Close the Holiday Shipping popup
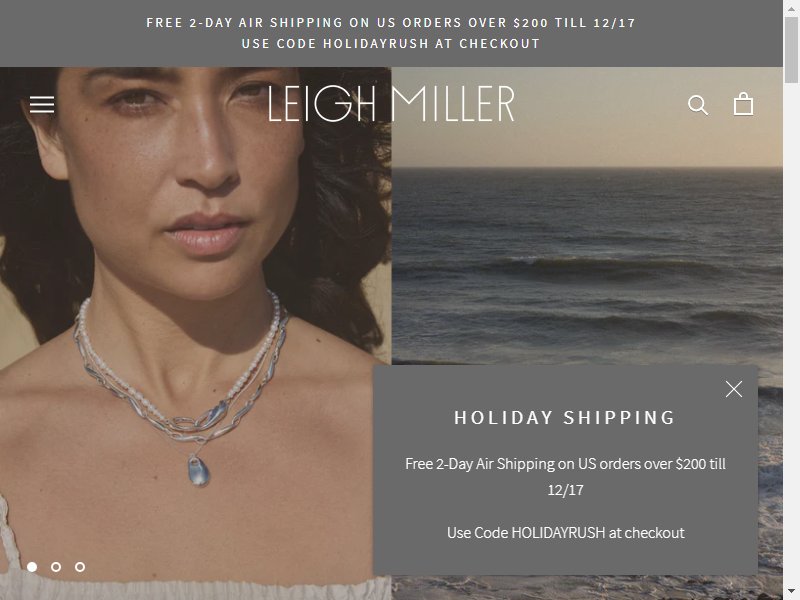Viewport: 800px width, 600px height. click(734, 389)
